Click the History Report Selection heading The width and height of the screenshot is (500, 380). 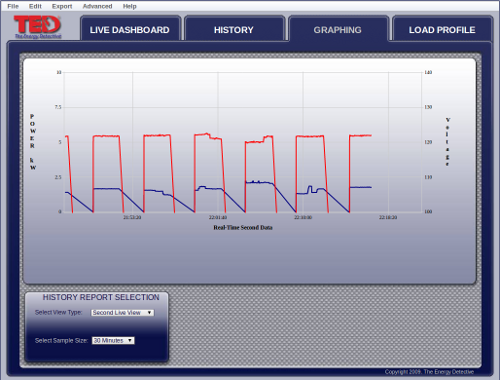pyautogui.click(x=101, y=297)
